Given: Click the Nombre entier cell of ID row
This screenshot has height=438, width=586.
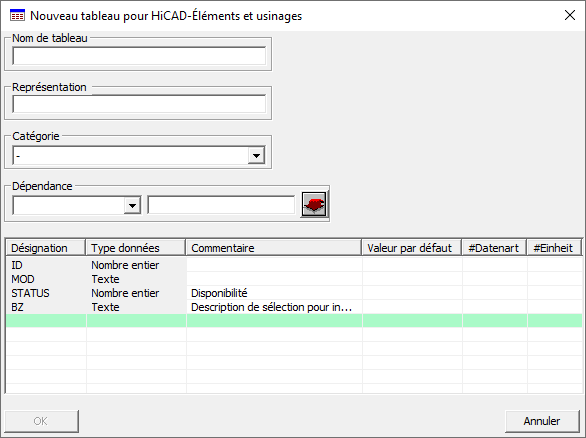Looking at the screenshot, I should click(x=136, y=265).
